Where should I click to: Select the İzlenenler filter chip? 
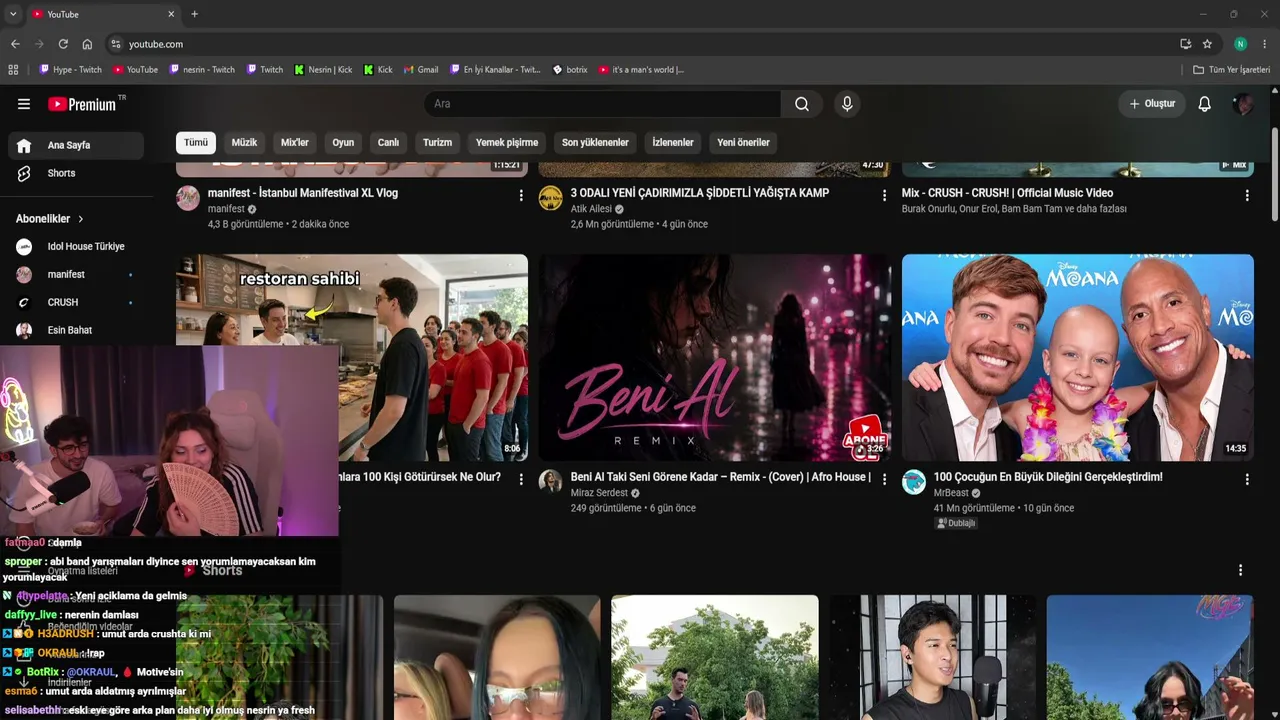point(673,143)
